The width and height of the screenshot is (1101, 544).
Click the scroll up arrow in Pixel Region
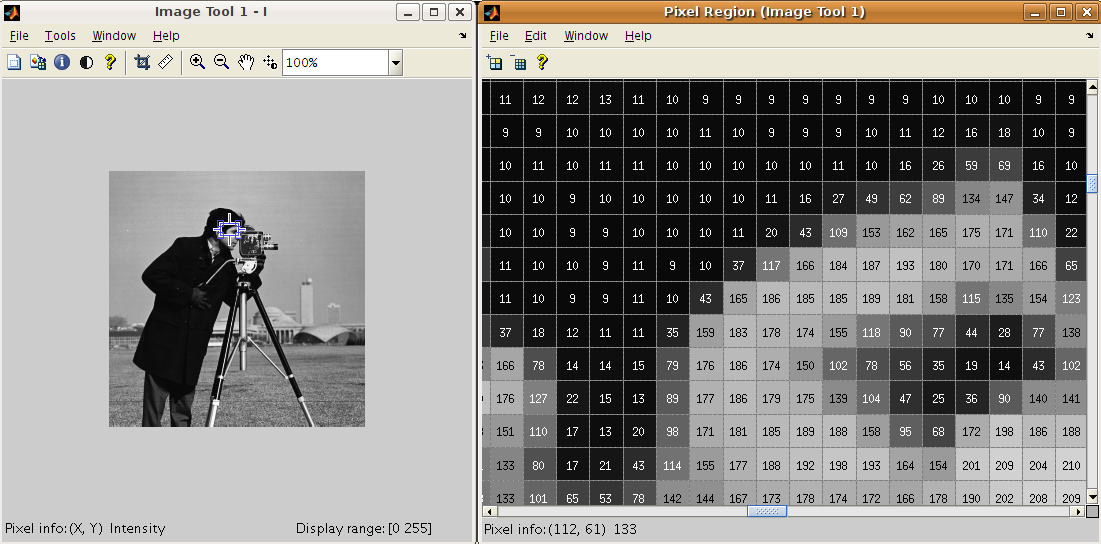1092,87
